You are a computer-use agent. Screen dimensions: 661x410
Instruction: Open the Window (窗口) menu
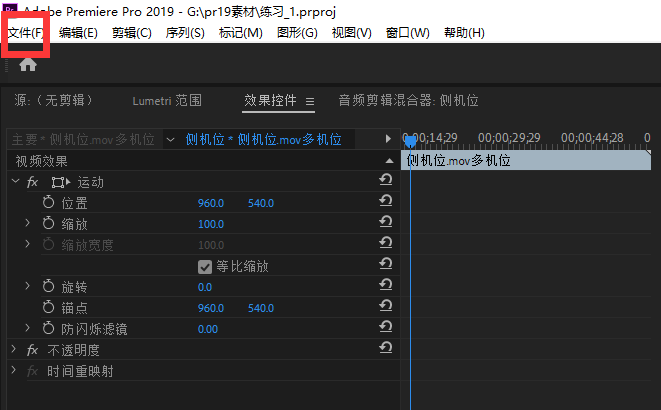408,32
